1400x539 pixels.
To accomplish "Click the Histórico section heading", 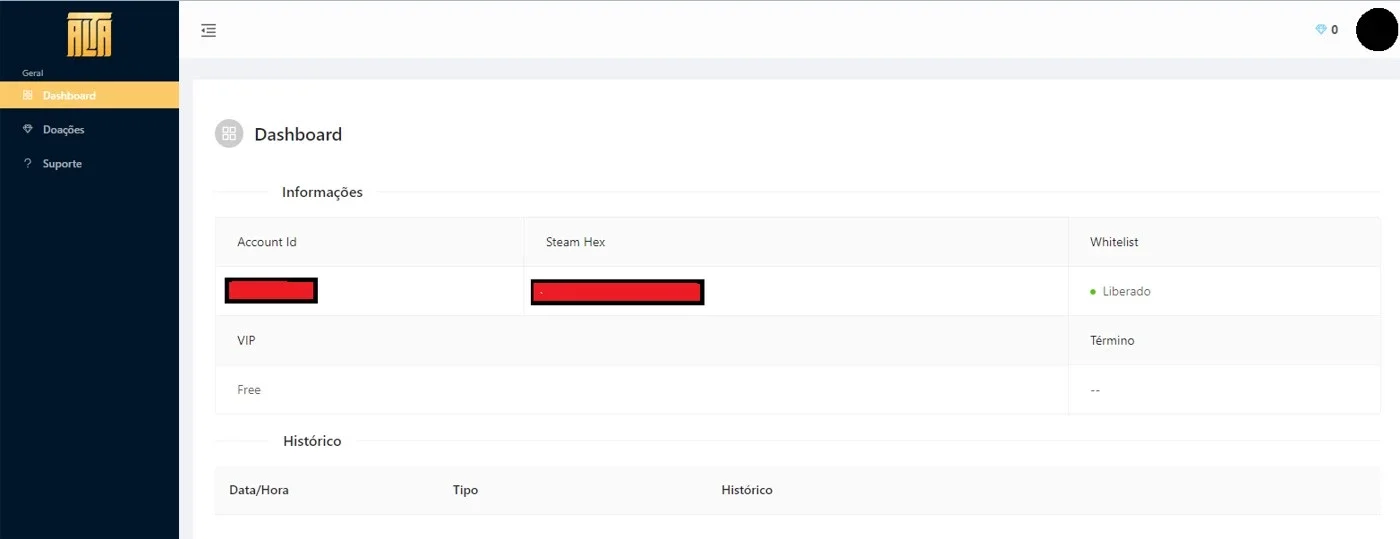I will [x=312, y=441].
